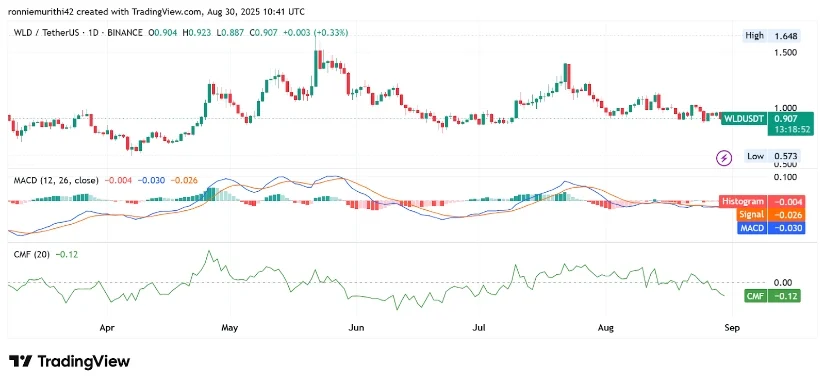Click the Low 0.573 price marker
The width and height of the screenshot is (825, 384).
[772, 156]
